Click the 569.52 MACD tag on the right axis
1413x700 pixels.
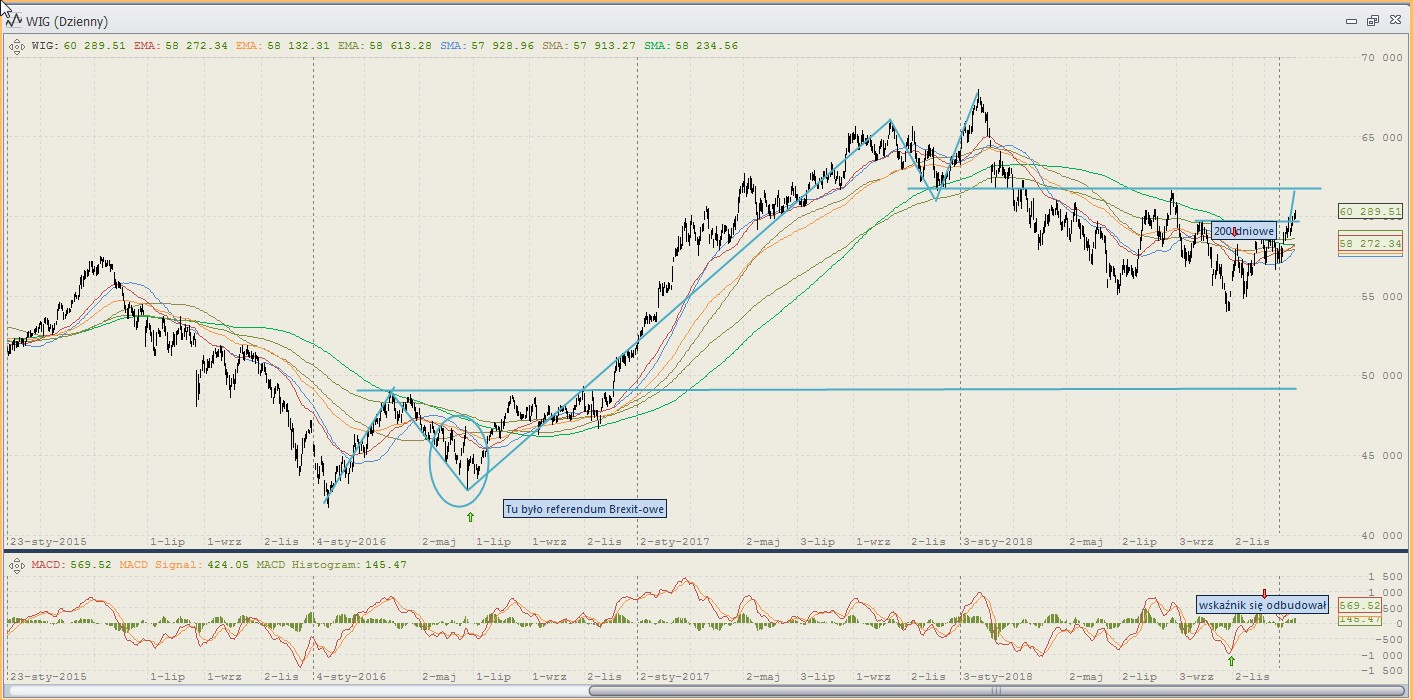point(1359,606)
